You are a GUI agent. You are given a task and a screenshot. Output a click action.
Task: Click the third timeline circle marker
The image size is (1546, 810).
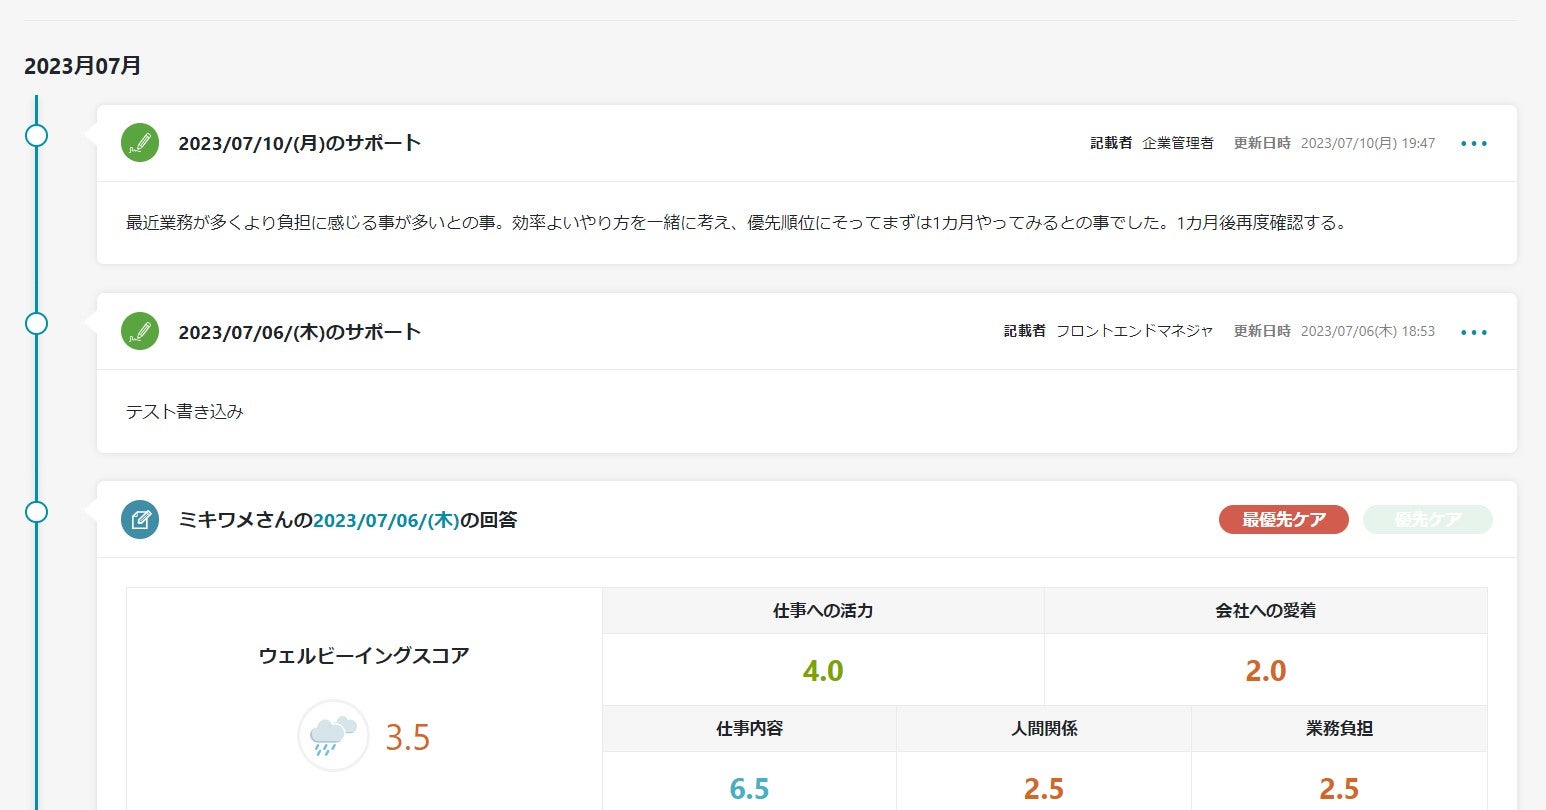tap(36, 512)
